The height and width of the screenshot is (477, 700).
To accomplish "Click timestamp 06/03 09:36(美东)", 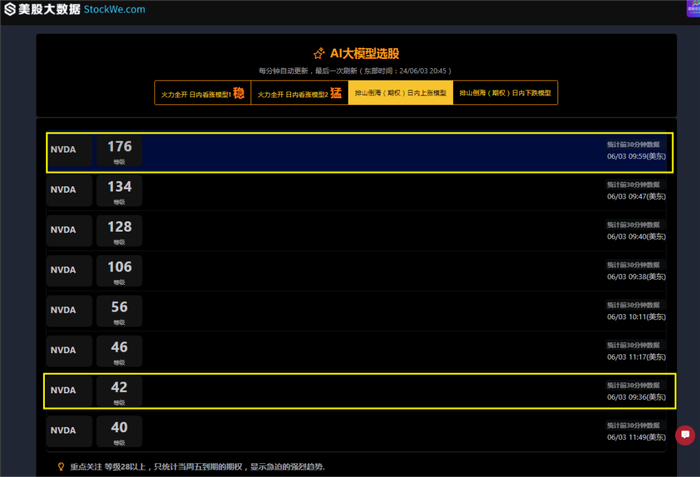I will click(x=636, y=398).
